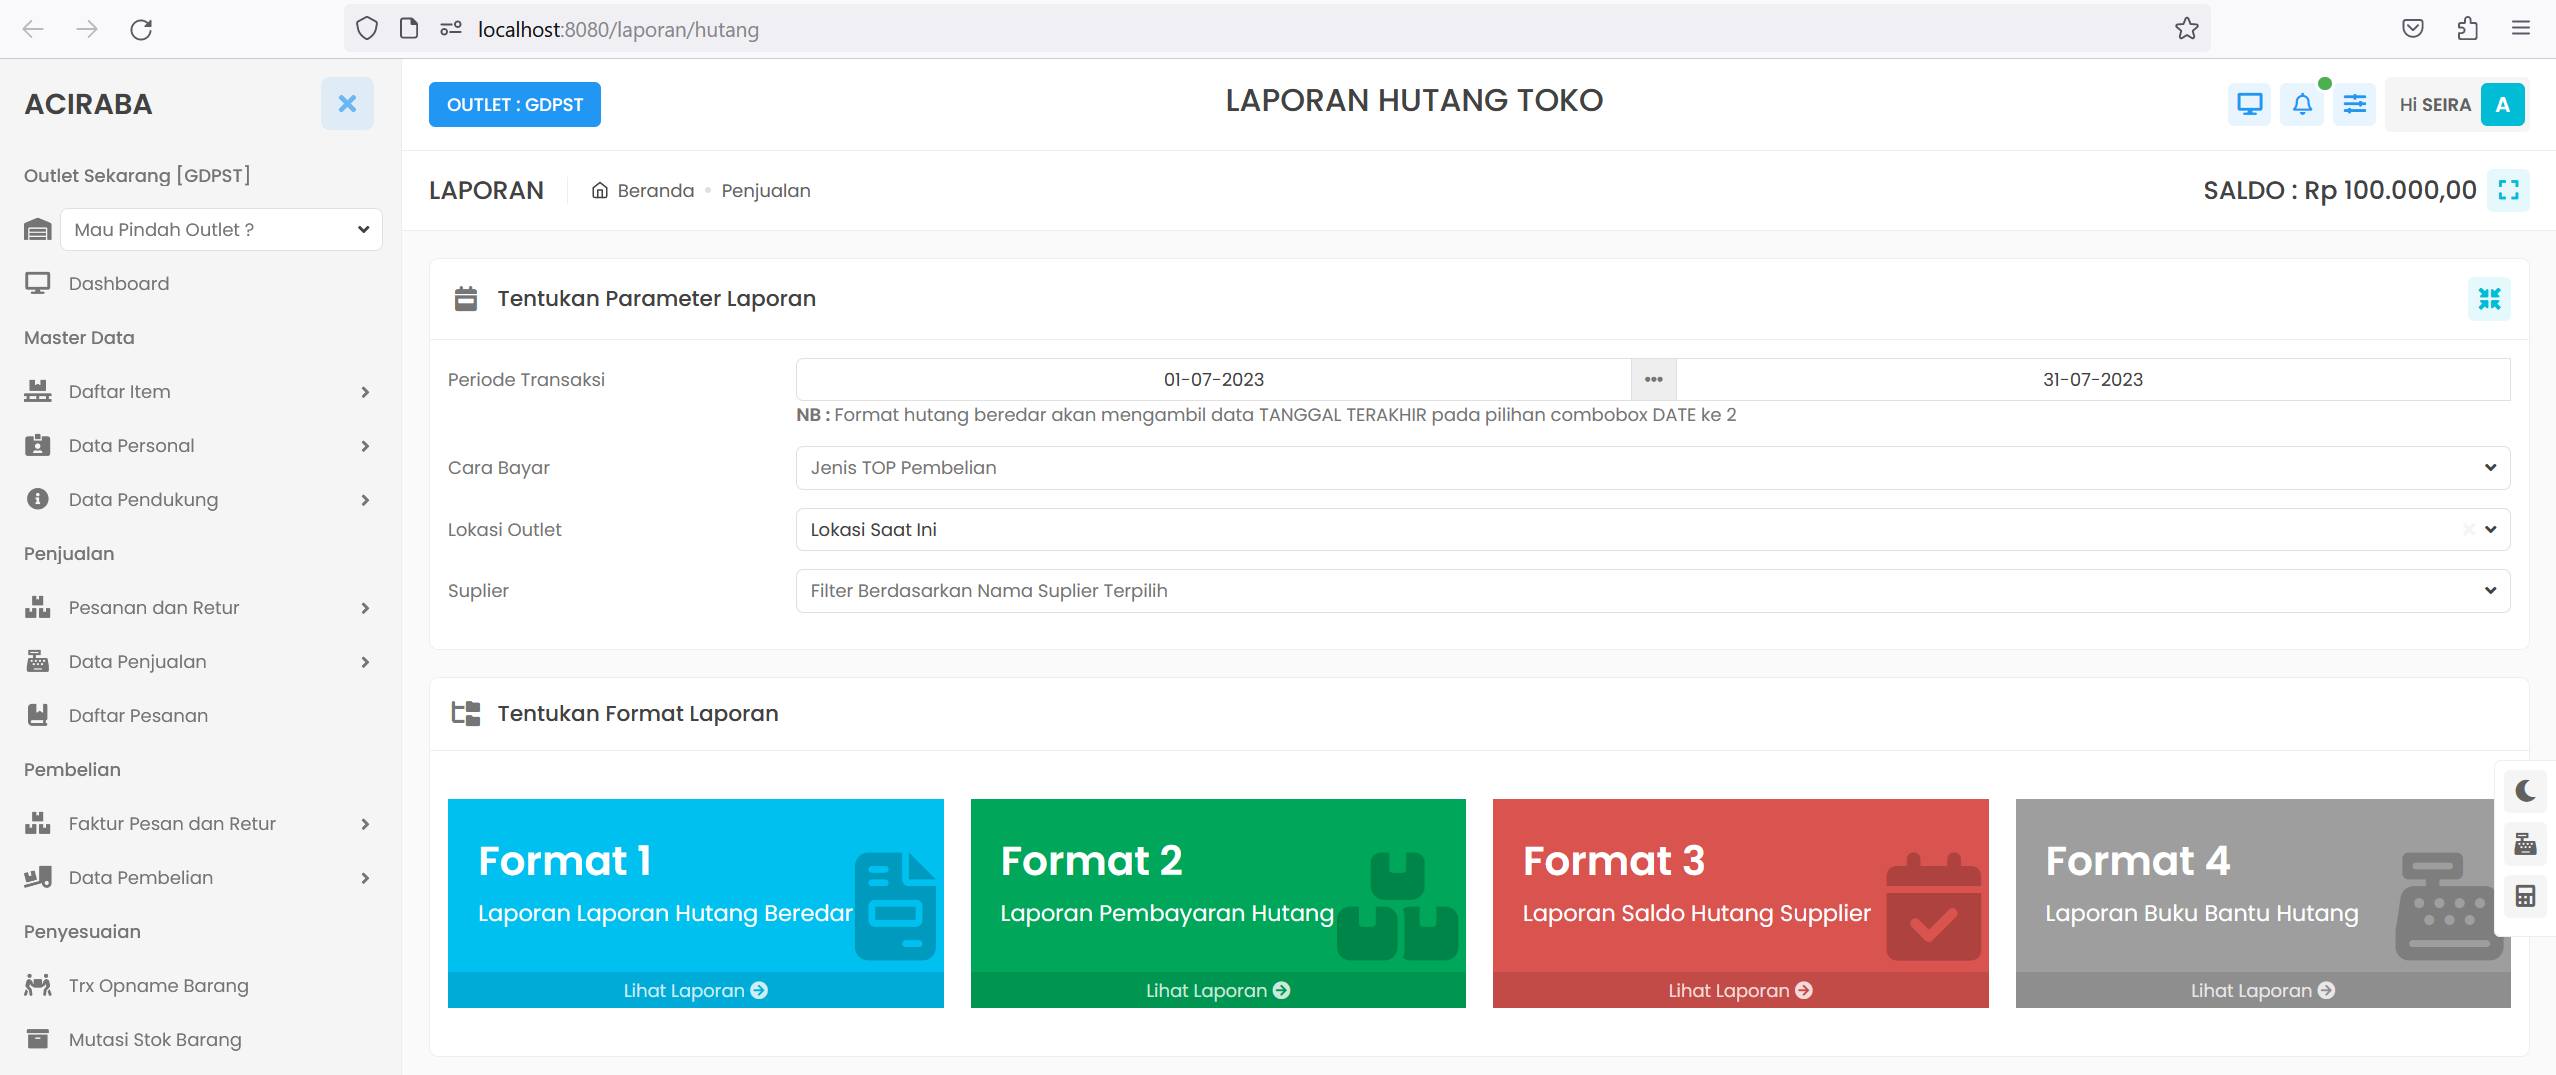Viewport: 2556px width, 1075px height.
Task: Click Data Pendukung info icon
Action: coord(37,499)
